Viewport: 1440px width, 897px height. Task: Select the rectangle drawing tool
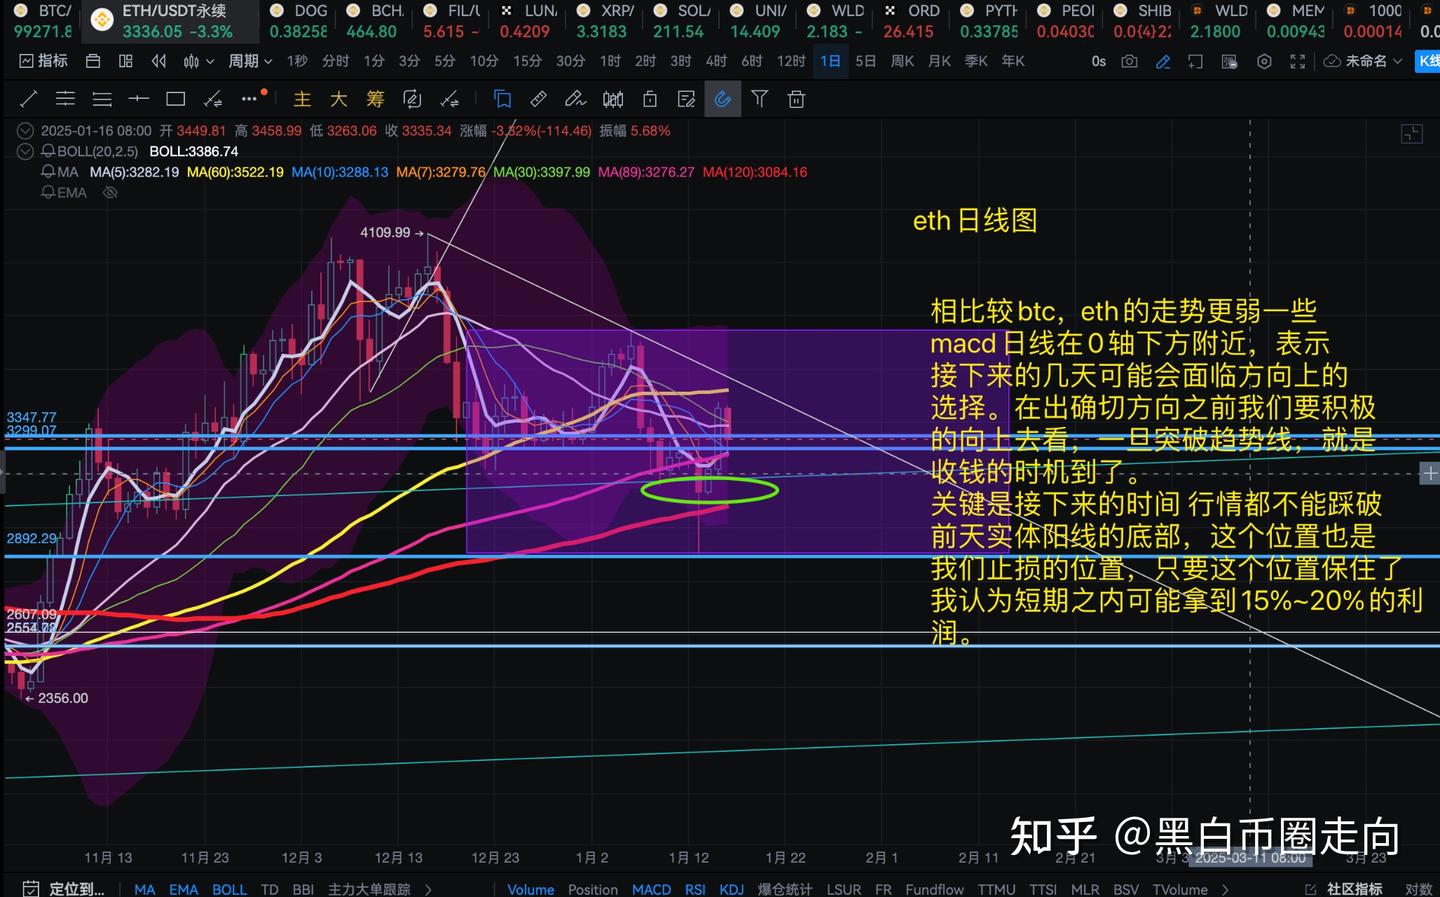point(176,99)
